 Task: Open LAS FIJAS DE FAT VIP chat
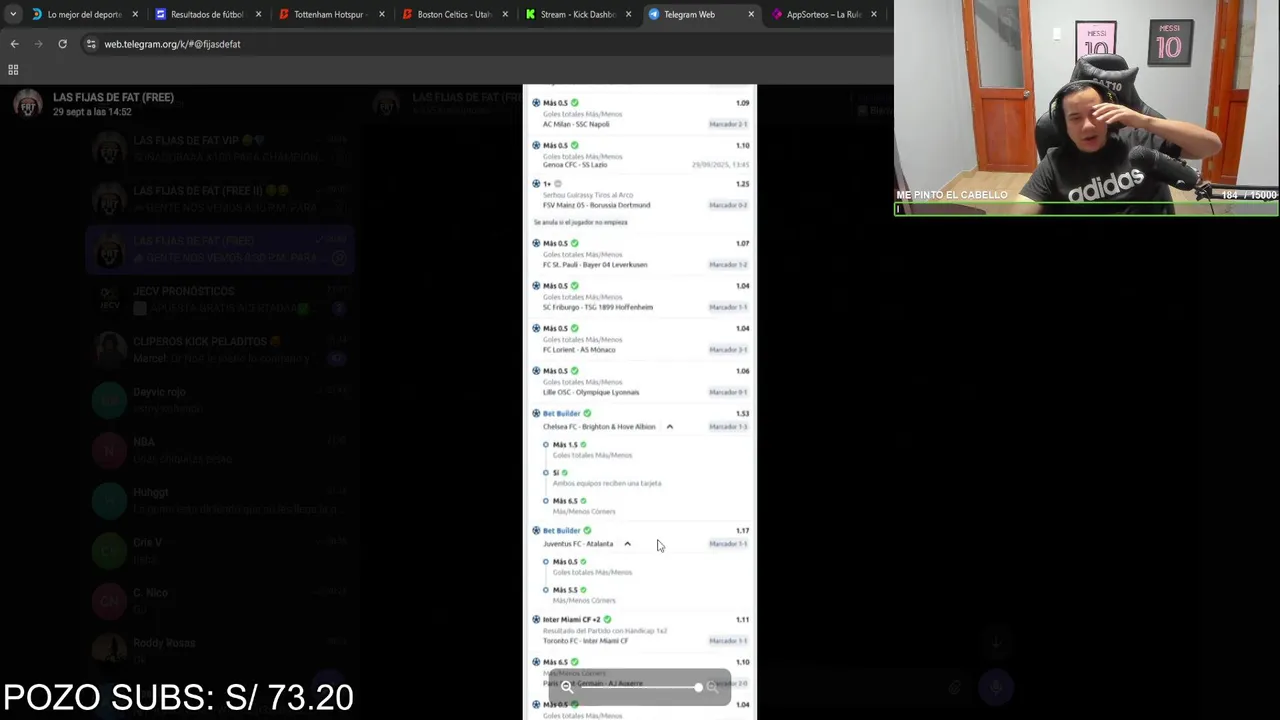[218, 149]
